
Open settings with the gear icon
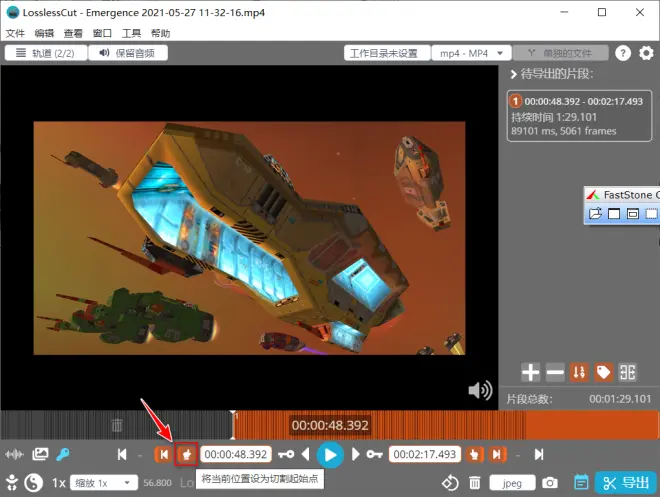[x=646, y=53]
